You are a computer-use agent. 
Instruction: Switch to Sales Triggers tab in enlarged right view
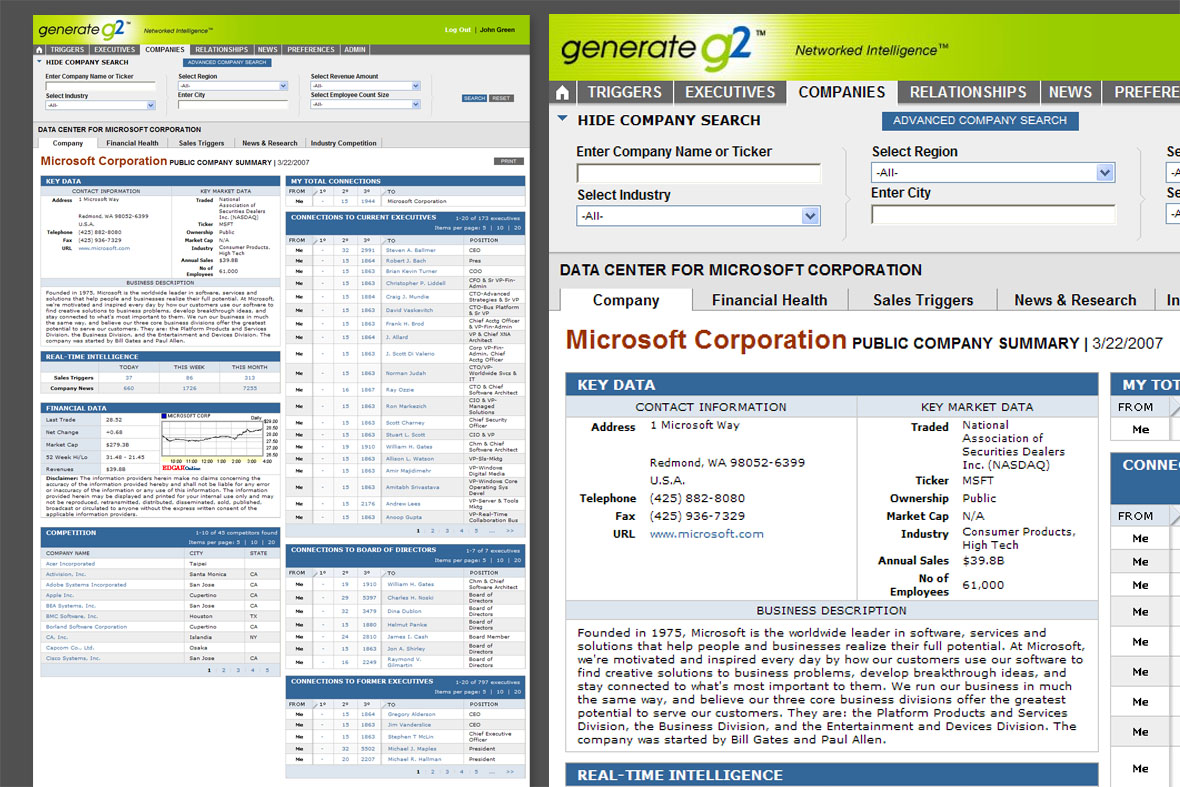pyautogui.click(x=923, y=300)
